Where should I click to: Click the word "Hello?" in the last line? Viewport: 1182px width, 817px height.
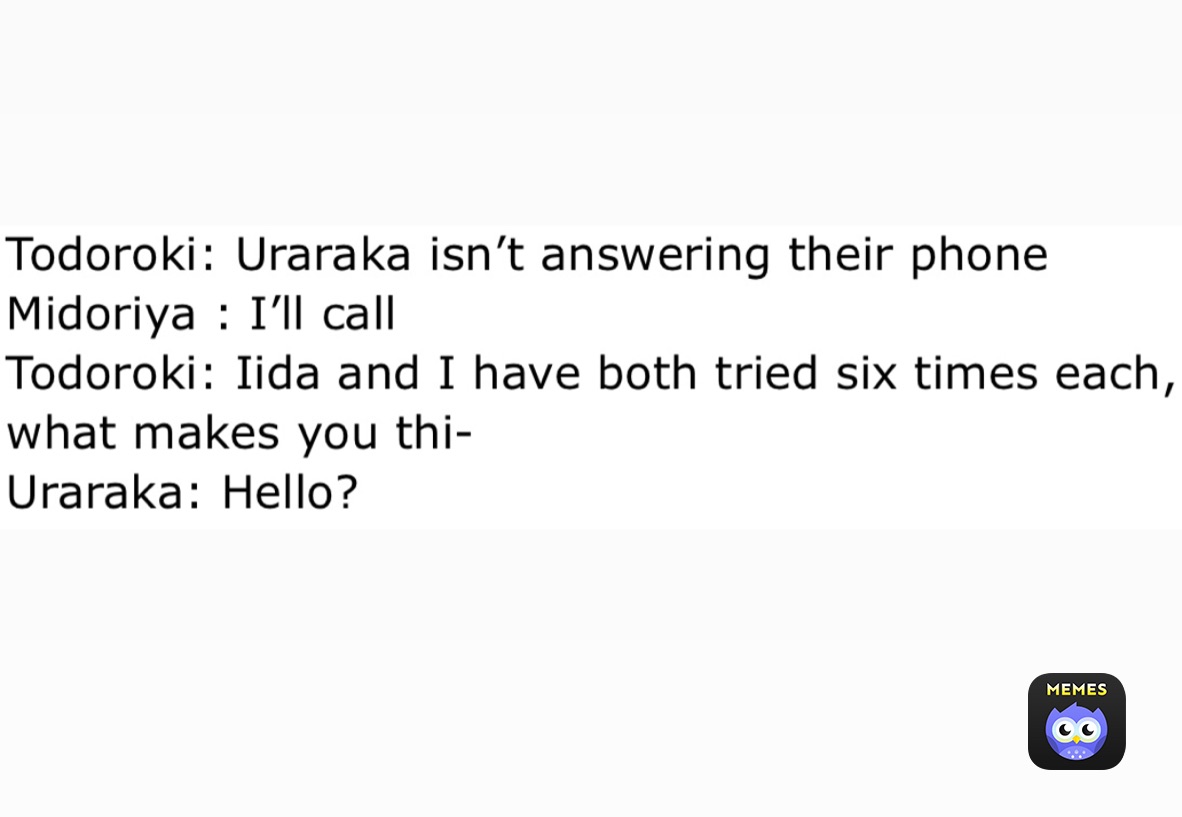[290, 492]
